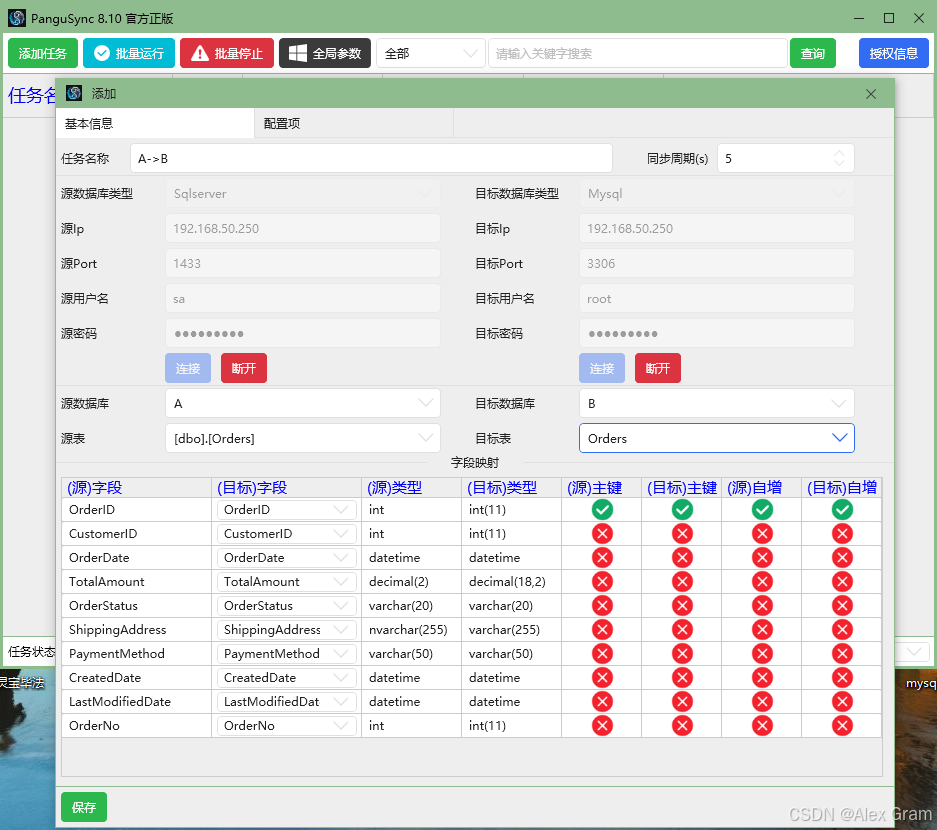
Task: Switch to the 基本信息 tab
Action: [155, 124]
